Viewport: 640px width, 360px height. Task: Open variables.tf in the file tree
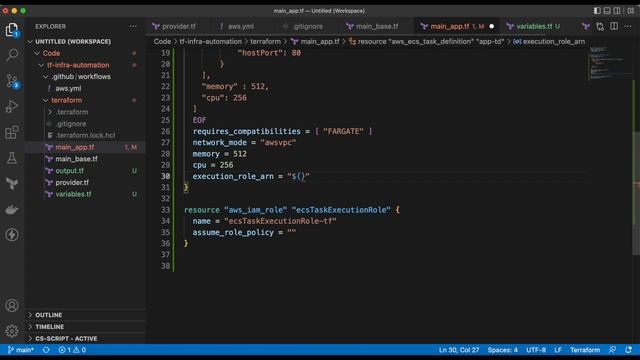(x=73, y=194)
